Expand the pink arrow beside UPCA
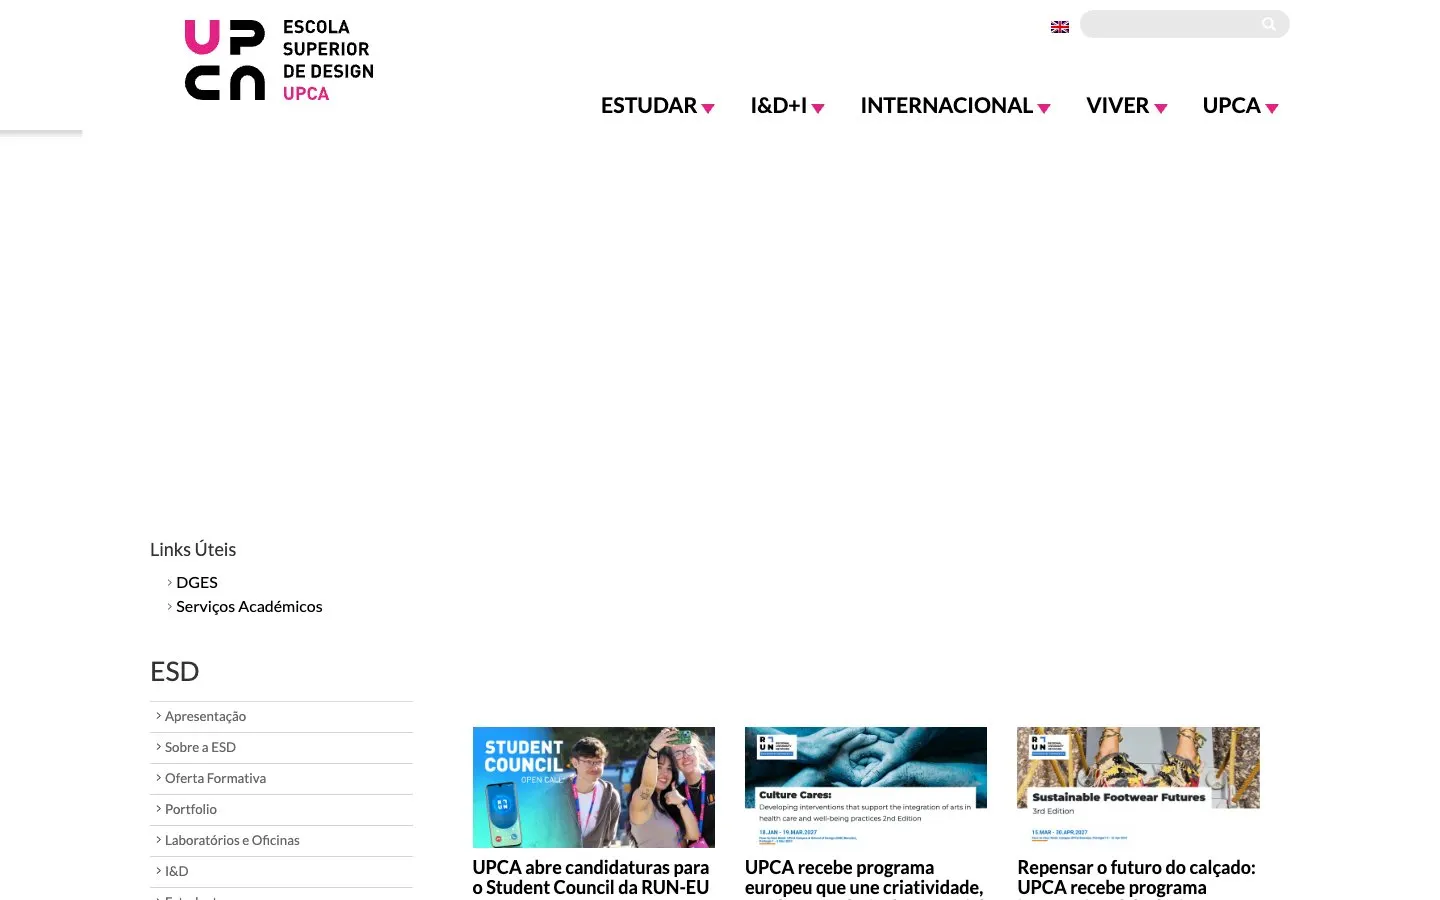The image size is (1440, 900). [1272, 109]
